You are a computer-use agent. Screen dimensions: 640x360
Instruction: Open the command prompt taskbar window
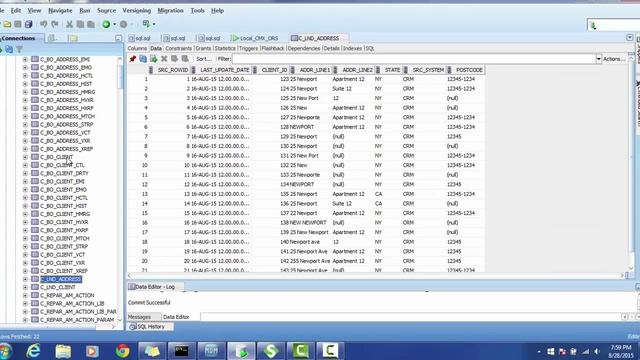coord(182,351)
